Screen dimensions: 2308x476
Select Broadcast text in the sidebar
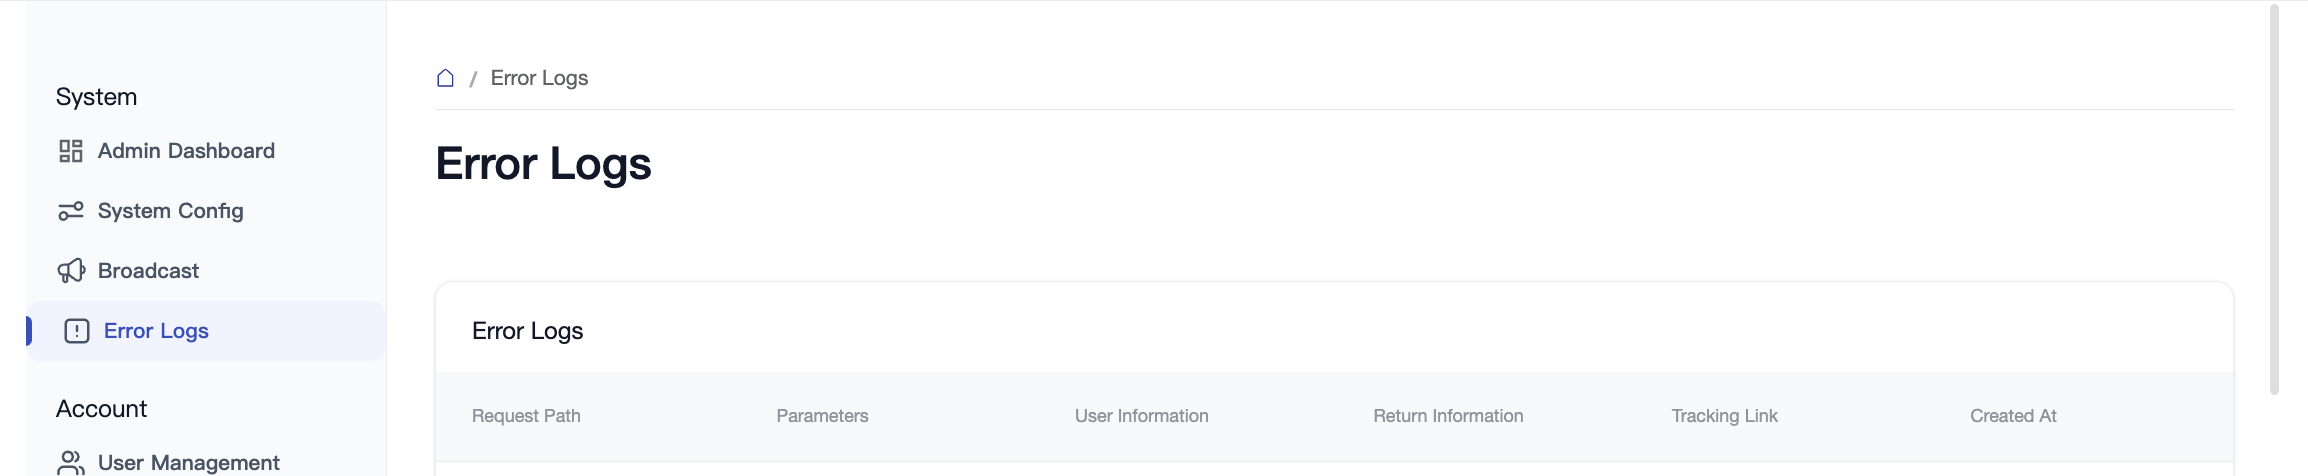[x=148, y=271]
